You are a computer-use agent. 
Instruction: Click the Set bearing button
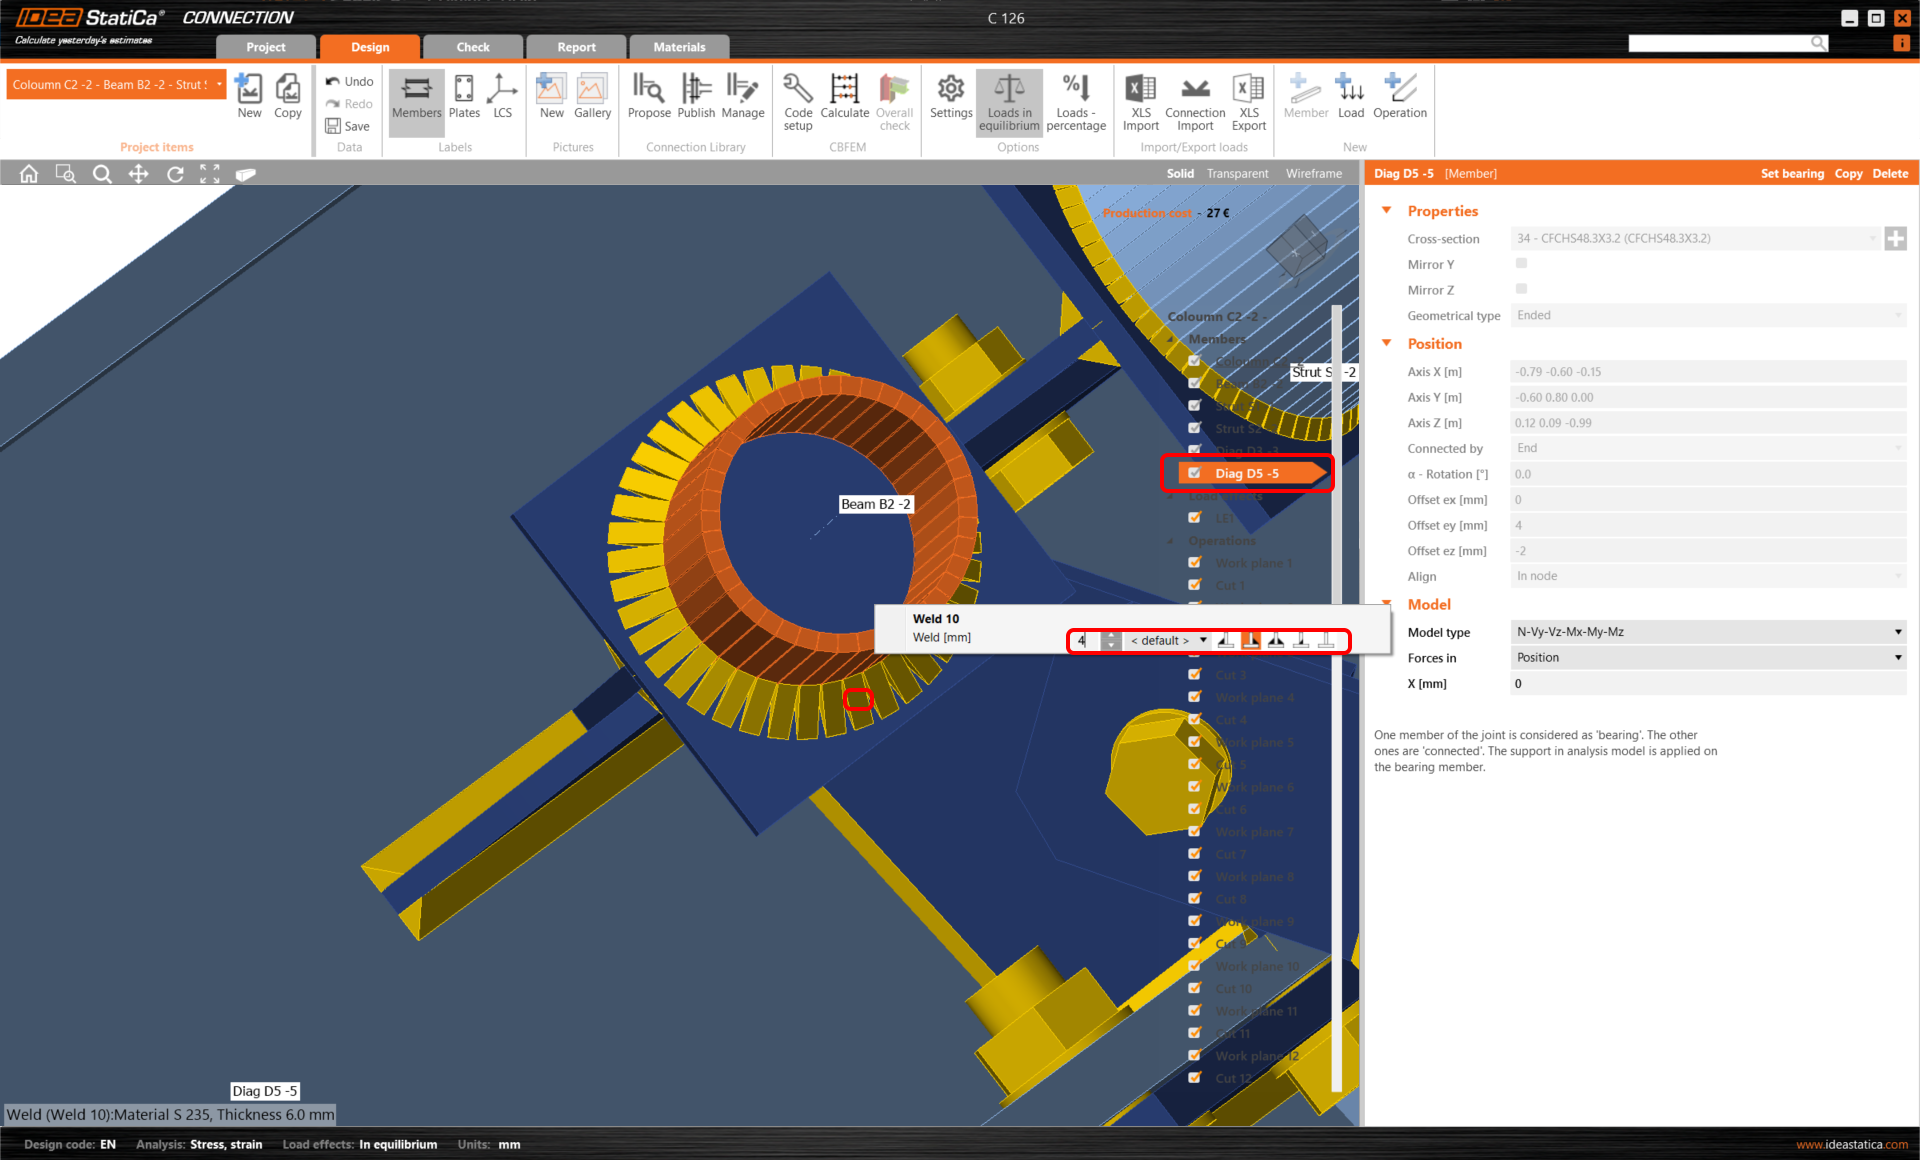tap(1791, 174)
